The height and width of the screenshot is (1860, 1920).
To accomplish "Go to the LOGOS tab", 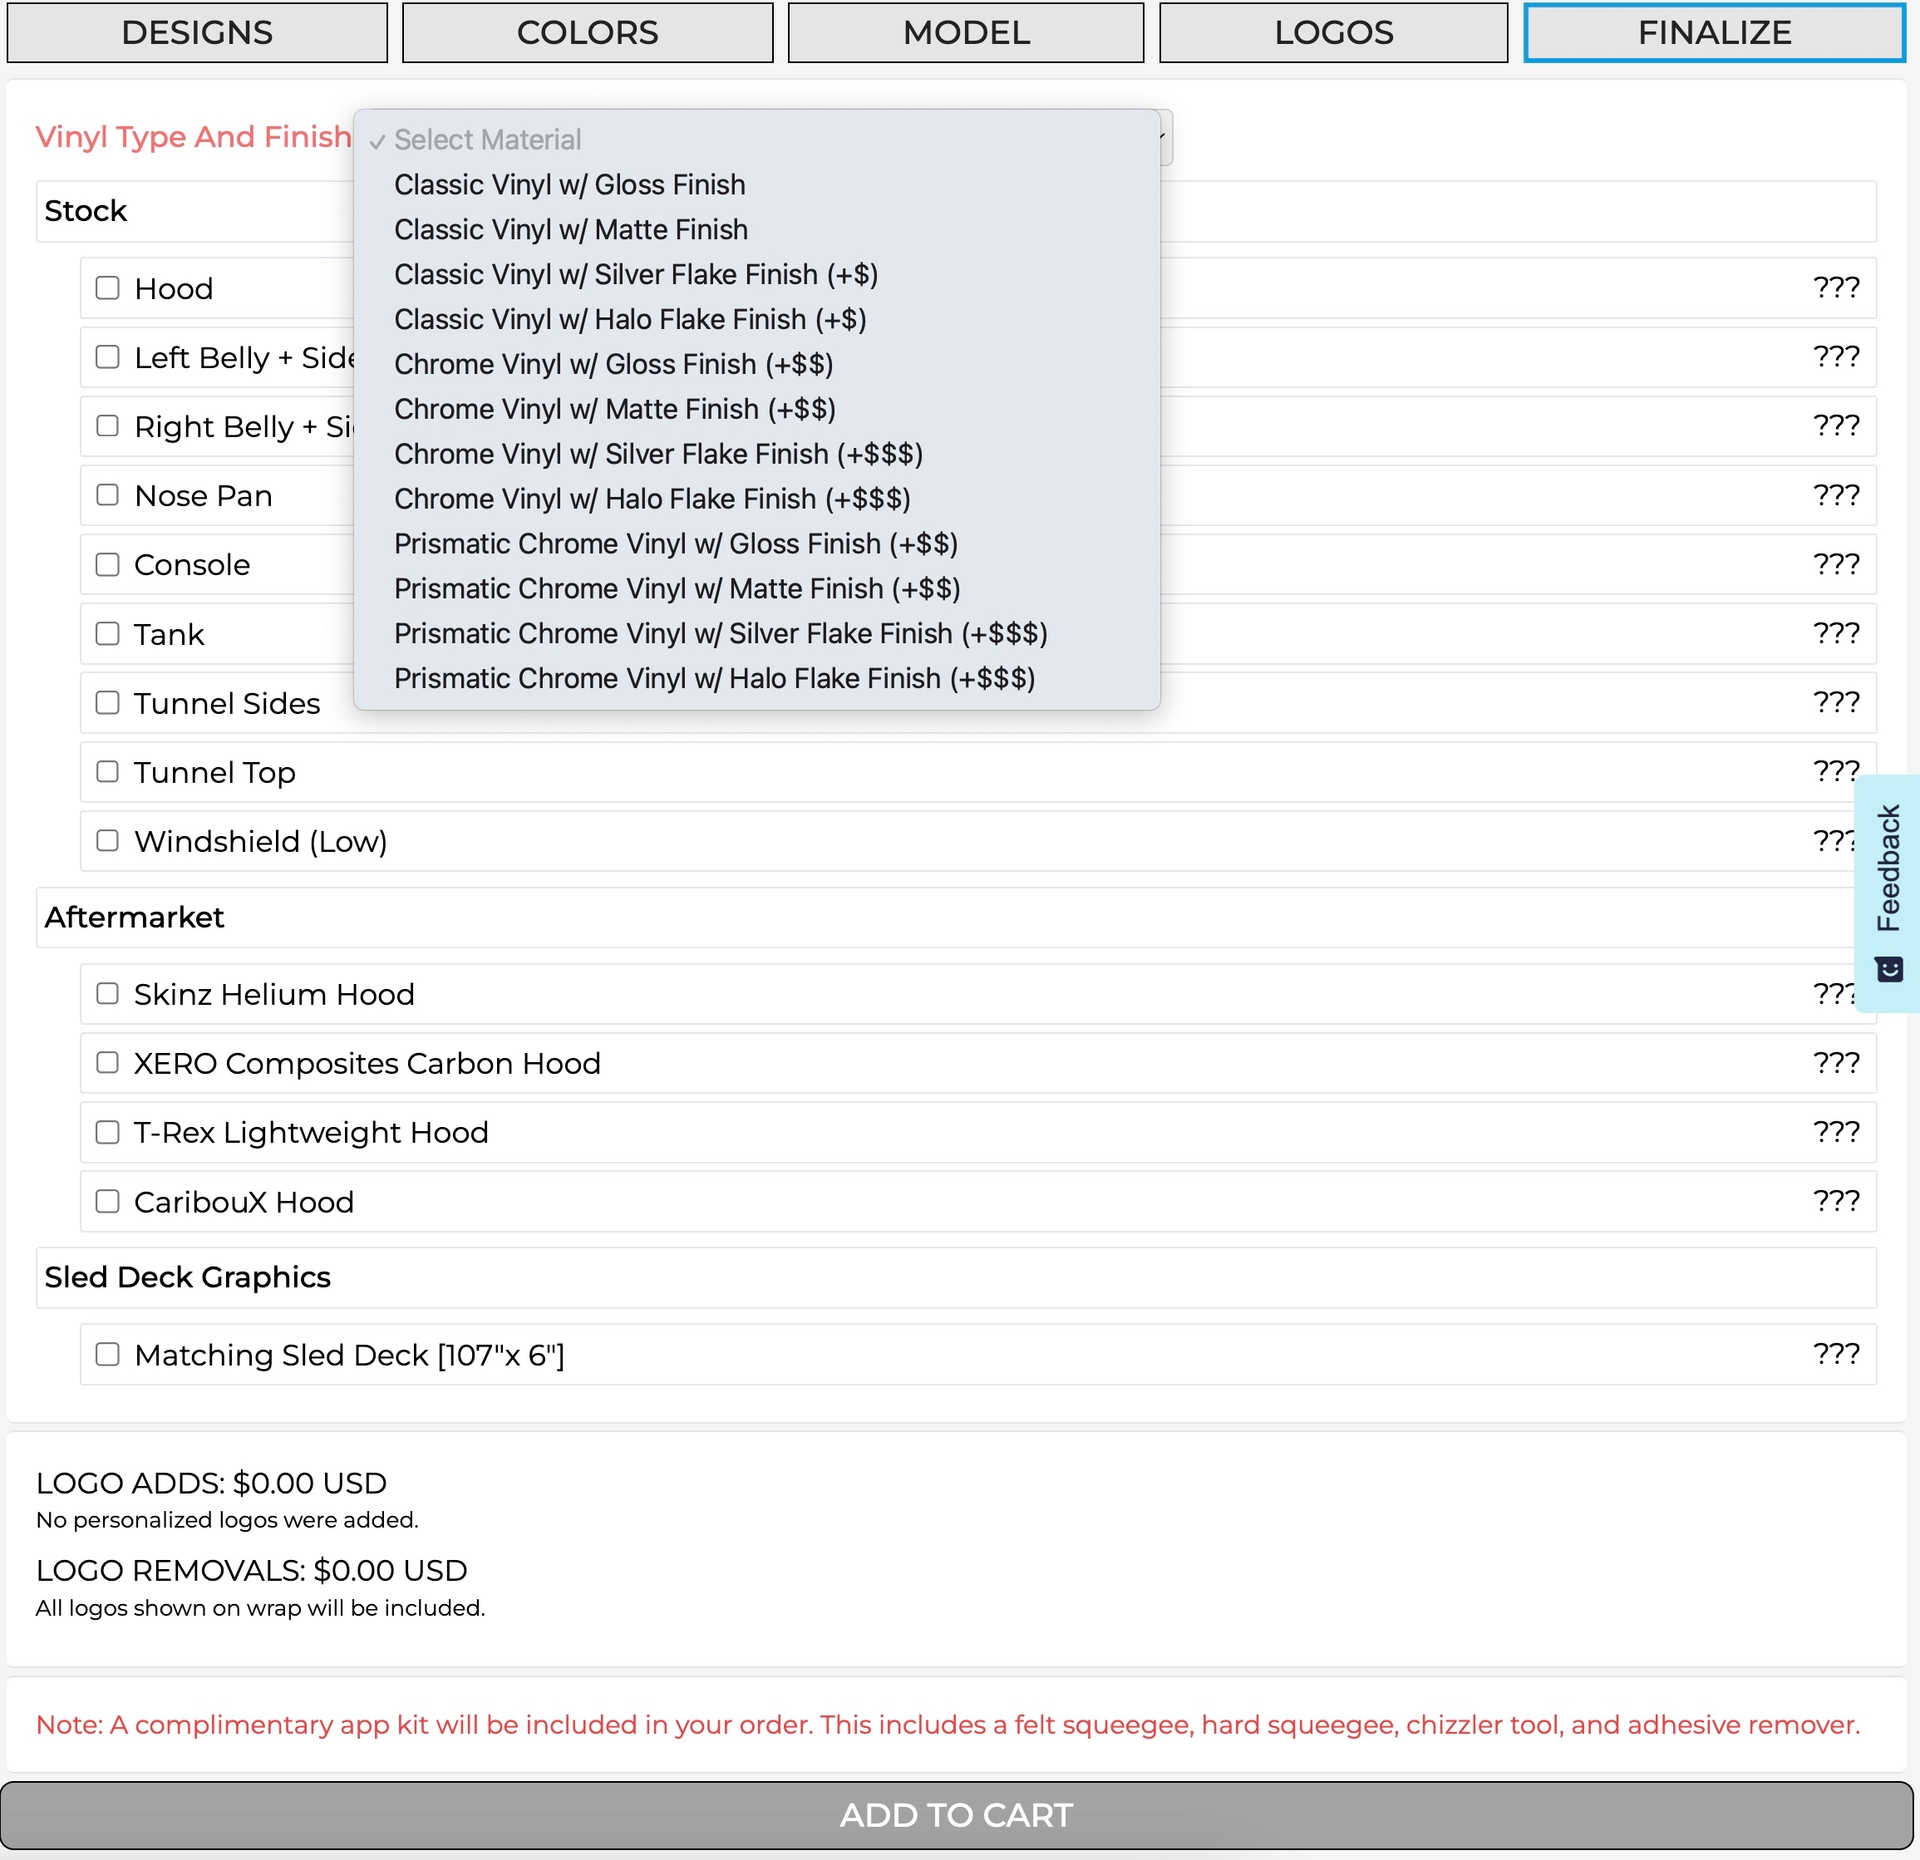I will coord(1333,33).
